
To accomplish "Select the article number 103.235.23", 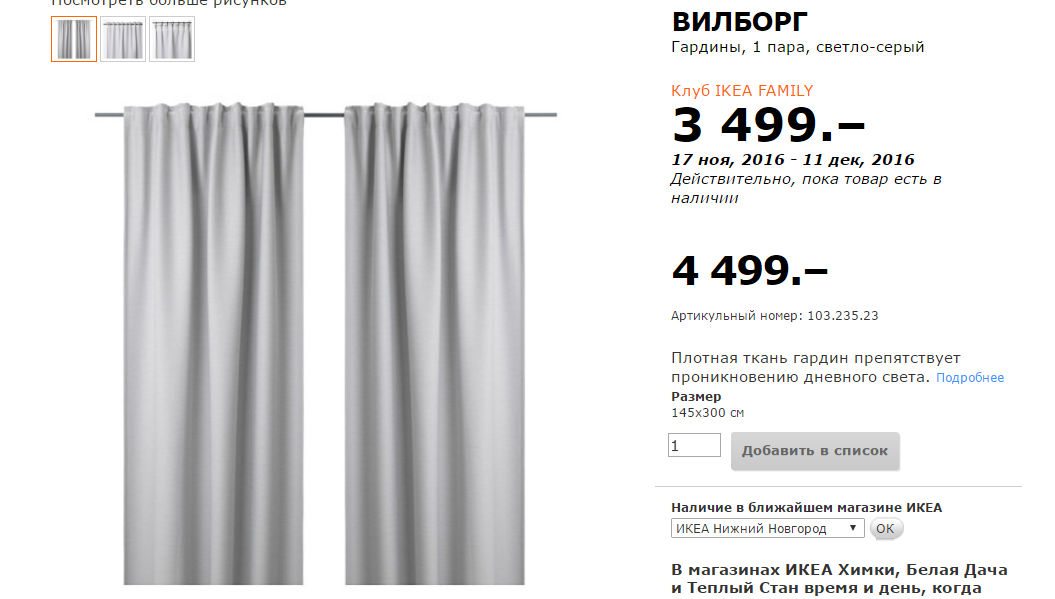I will [842, 316].
